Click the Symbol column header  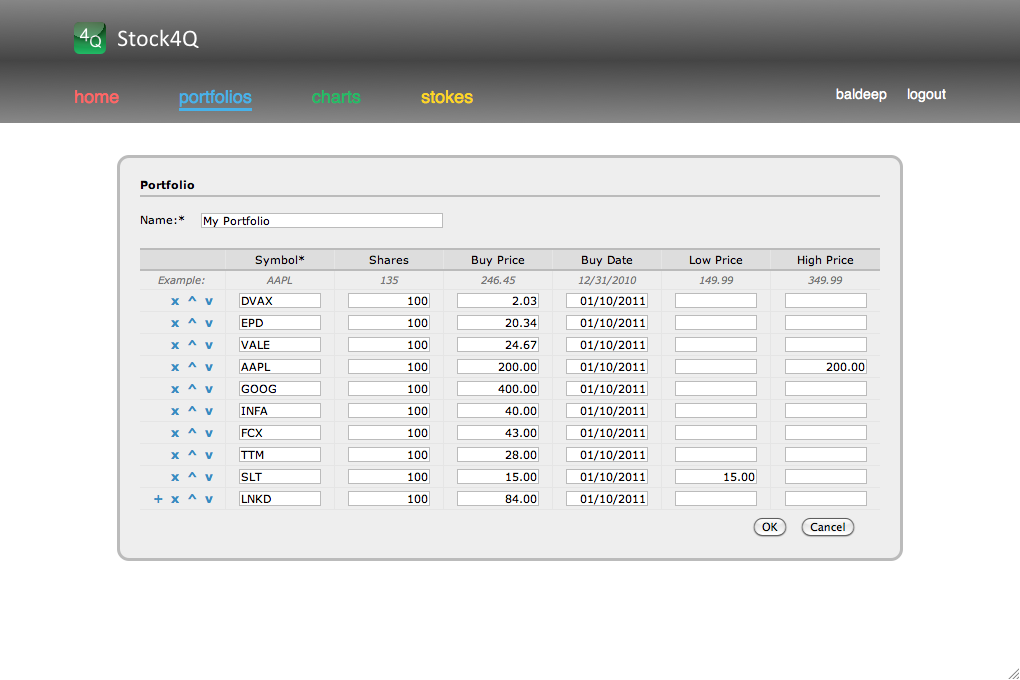[x=280, y=260]
